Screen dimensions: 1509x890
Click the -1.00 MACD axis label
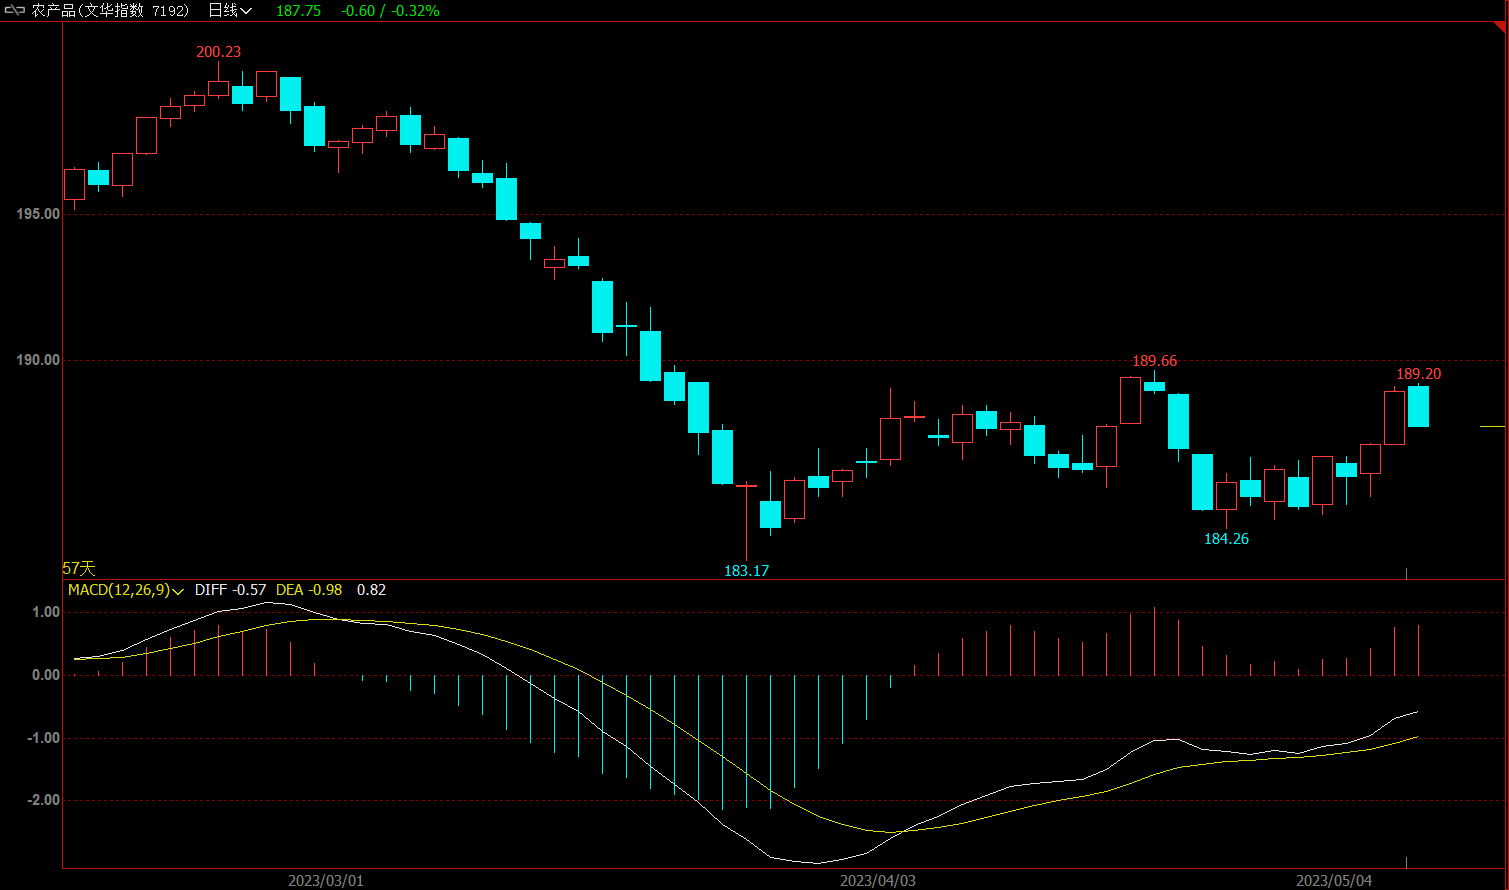(44, 738)
